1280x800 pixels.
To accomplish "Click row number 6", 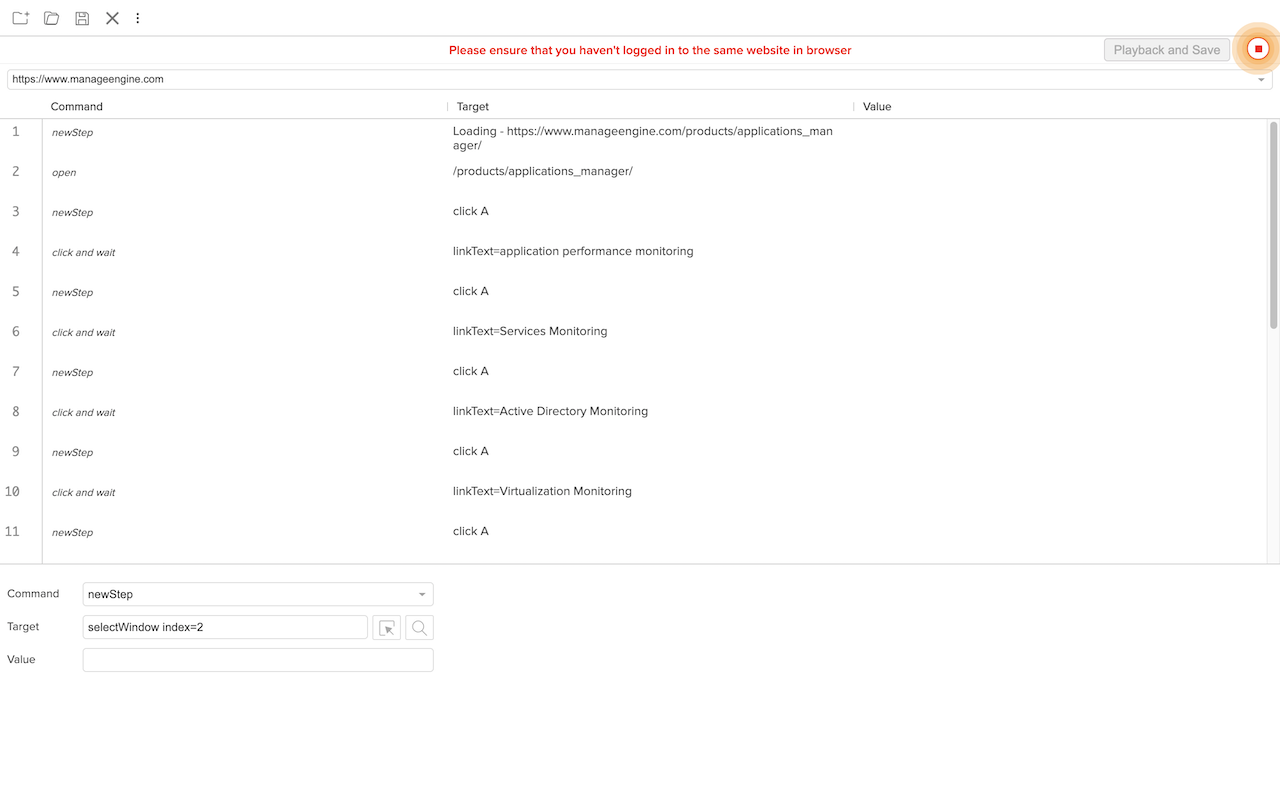I will click(x=15, y=331).
